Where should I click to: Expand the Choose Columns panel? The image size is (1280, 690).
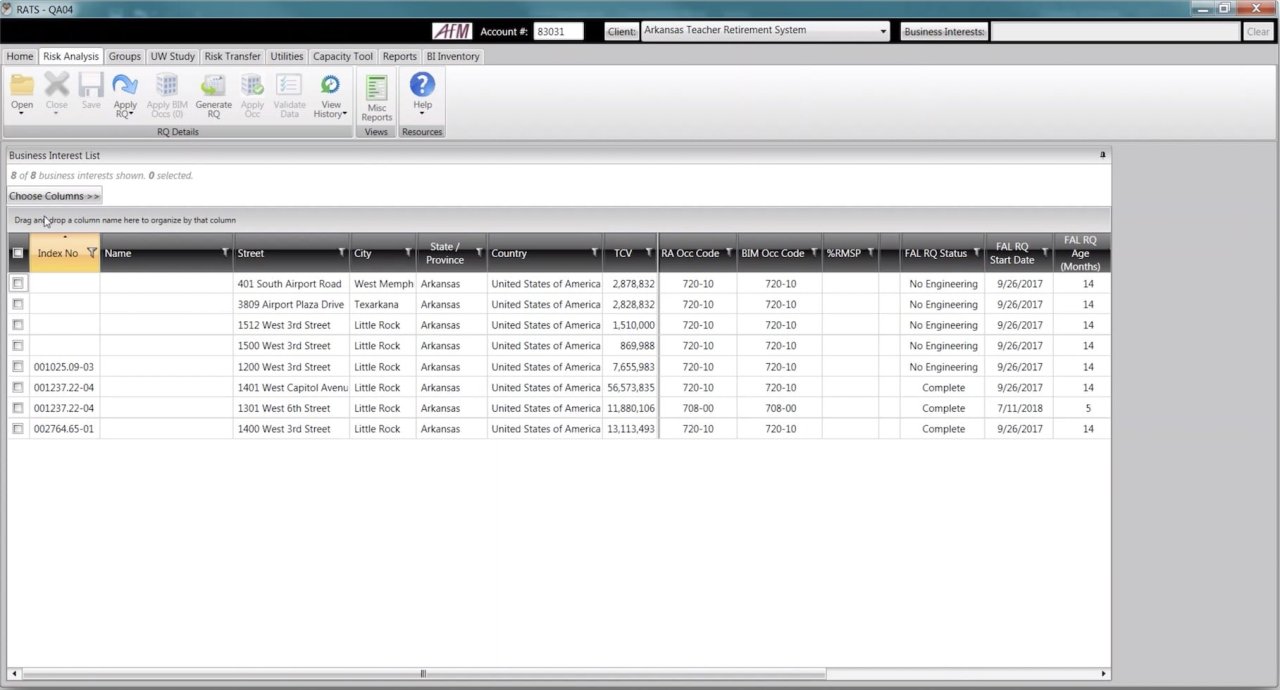click(54, 196)
